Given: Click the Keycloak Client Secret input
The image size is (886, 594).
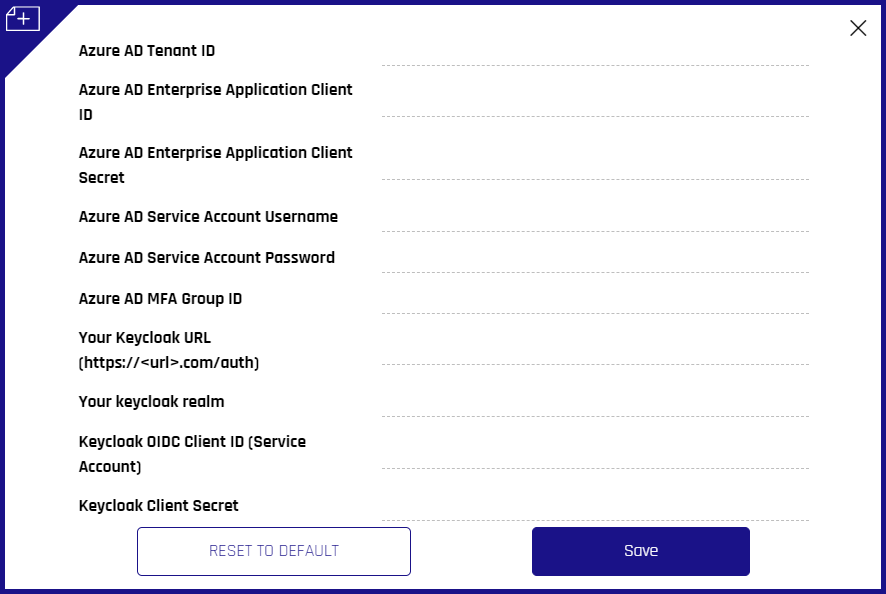Looking at the screenshot, I should tap(595, 509).
